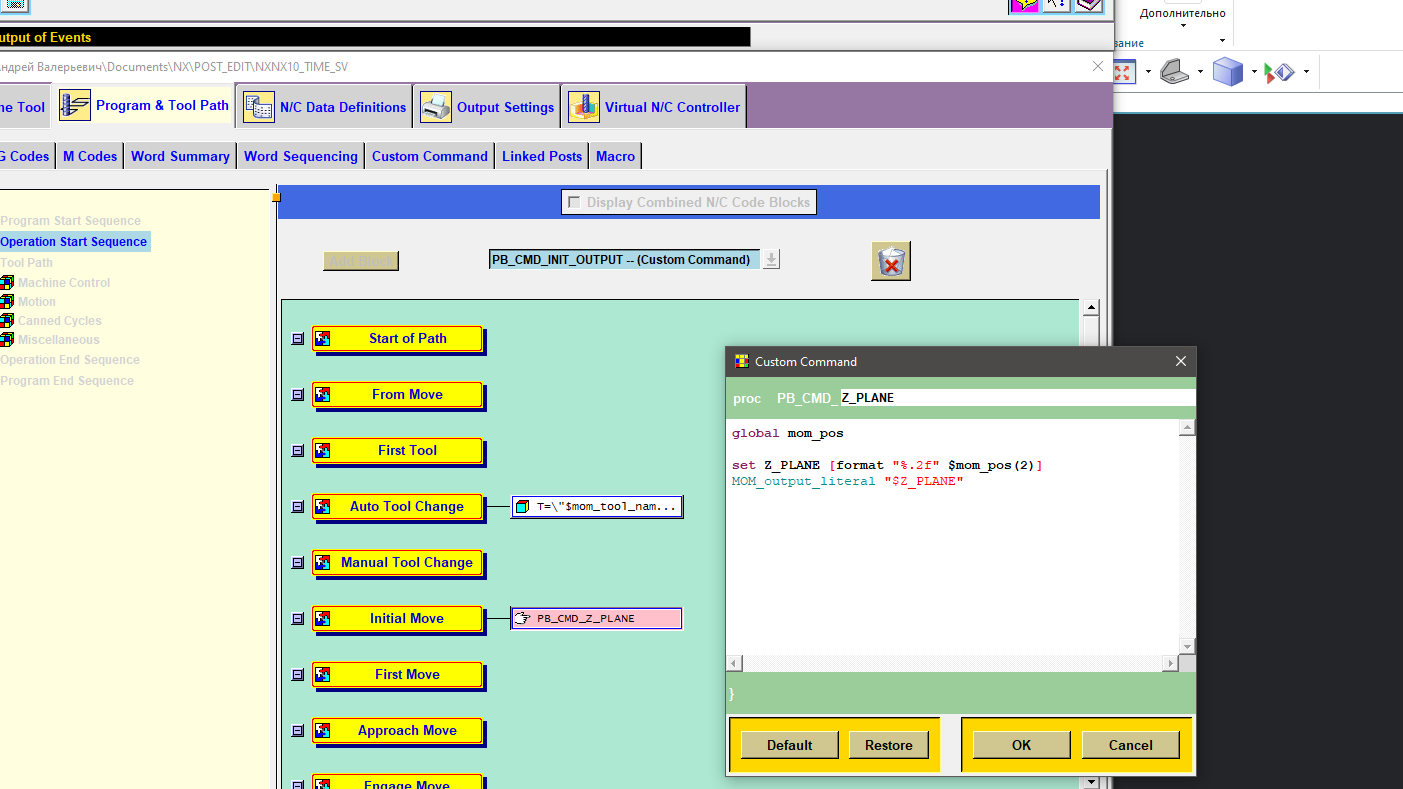Switch to the Custom Command tab

[430, 156]
